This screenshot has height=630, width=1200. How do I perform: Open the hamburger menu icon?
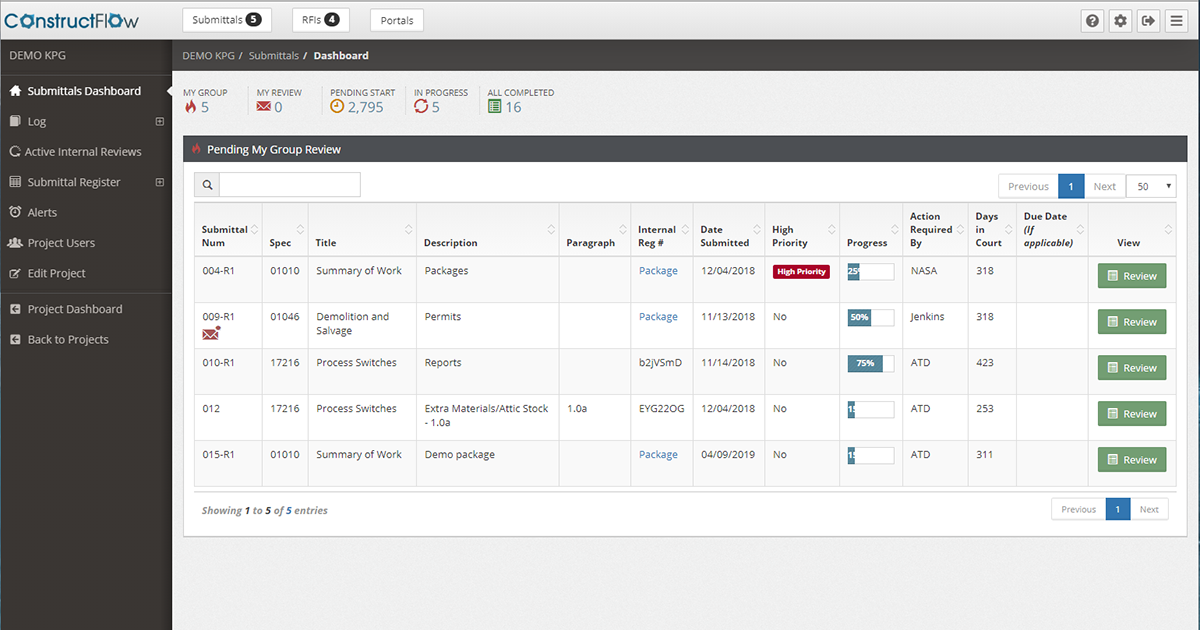1176,21
